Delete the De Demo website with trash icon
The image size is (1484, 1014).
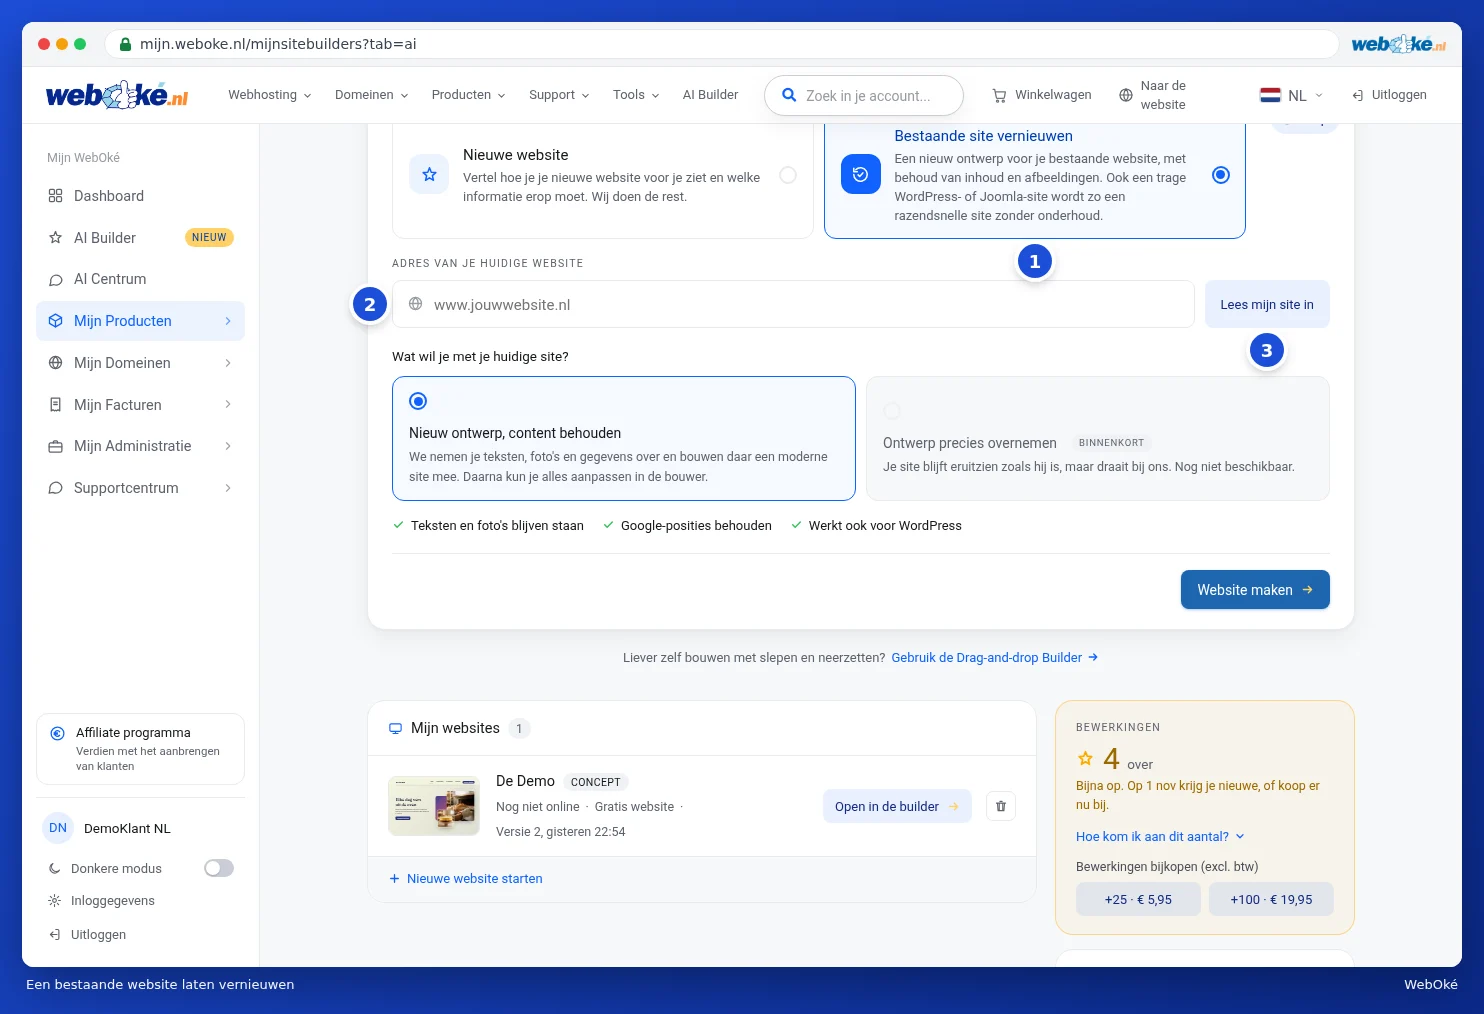[x=1001, y=807]
